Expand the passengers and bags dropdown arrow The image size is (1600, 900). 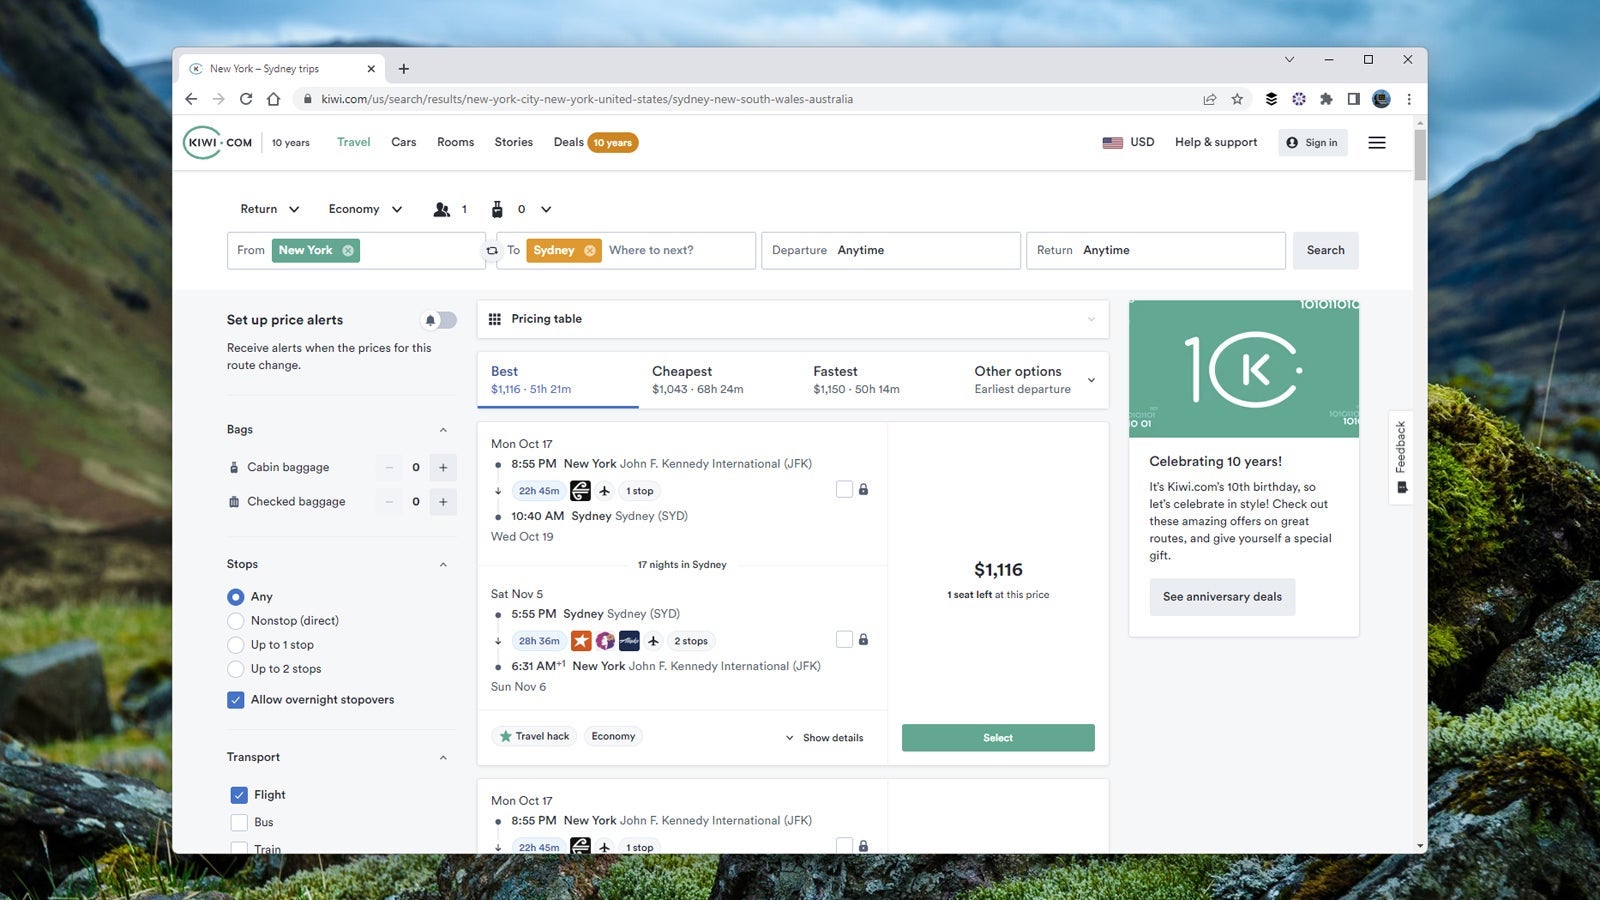pos(546,209)
